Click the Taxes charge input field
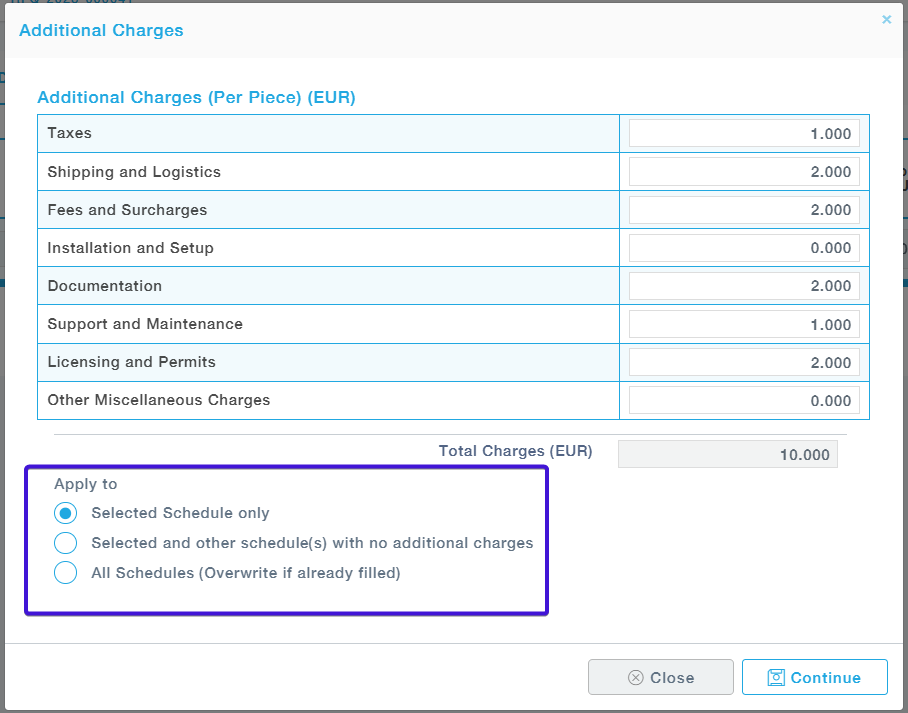 pyautogui.click(x=743, y=134)
